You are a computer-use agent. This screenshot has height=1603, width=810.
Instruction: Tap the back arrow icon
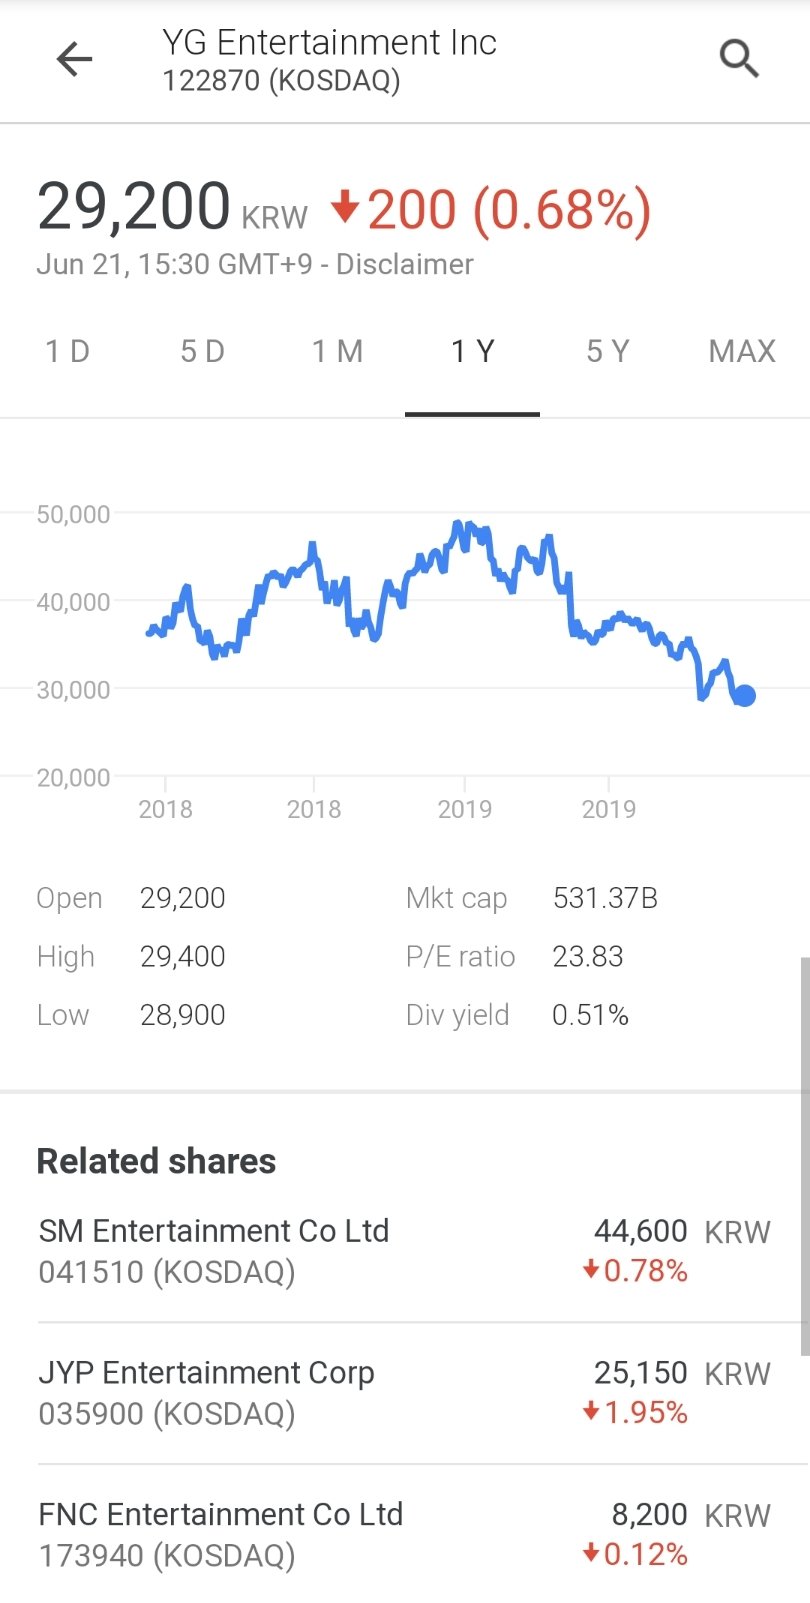pos(74,60)
